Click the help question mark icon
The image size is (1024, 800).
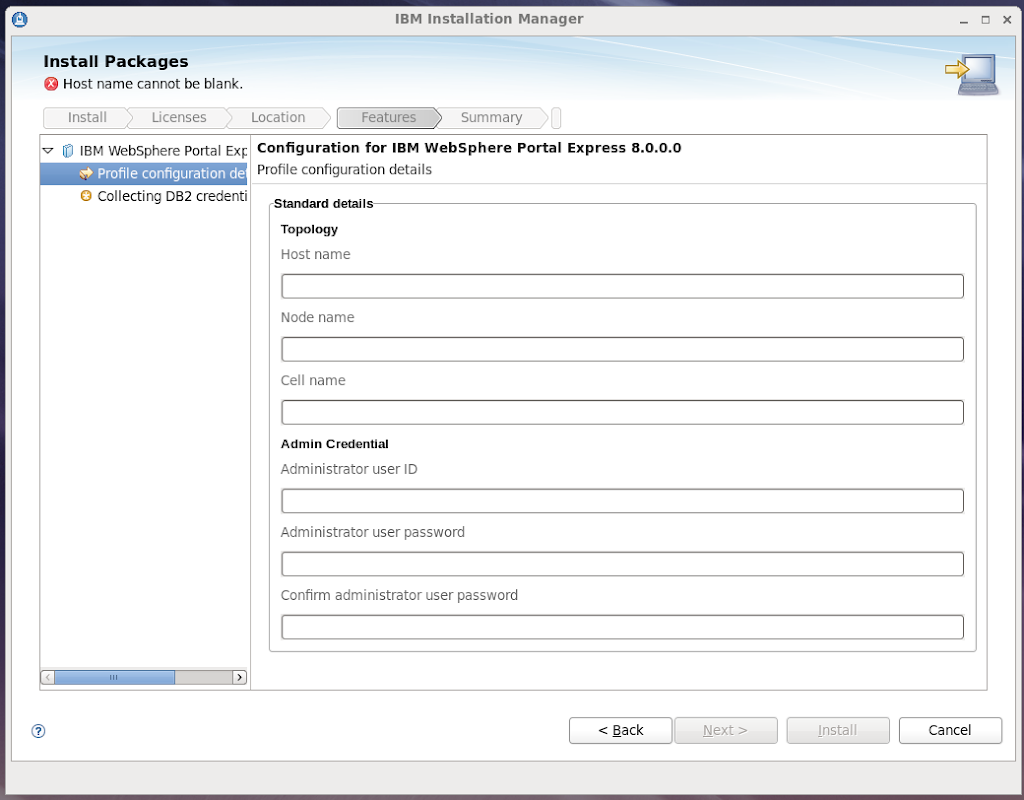tap(39, 731)
